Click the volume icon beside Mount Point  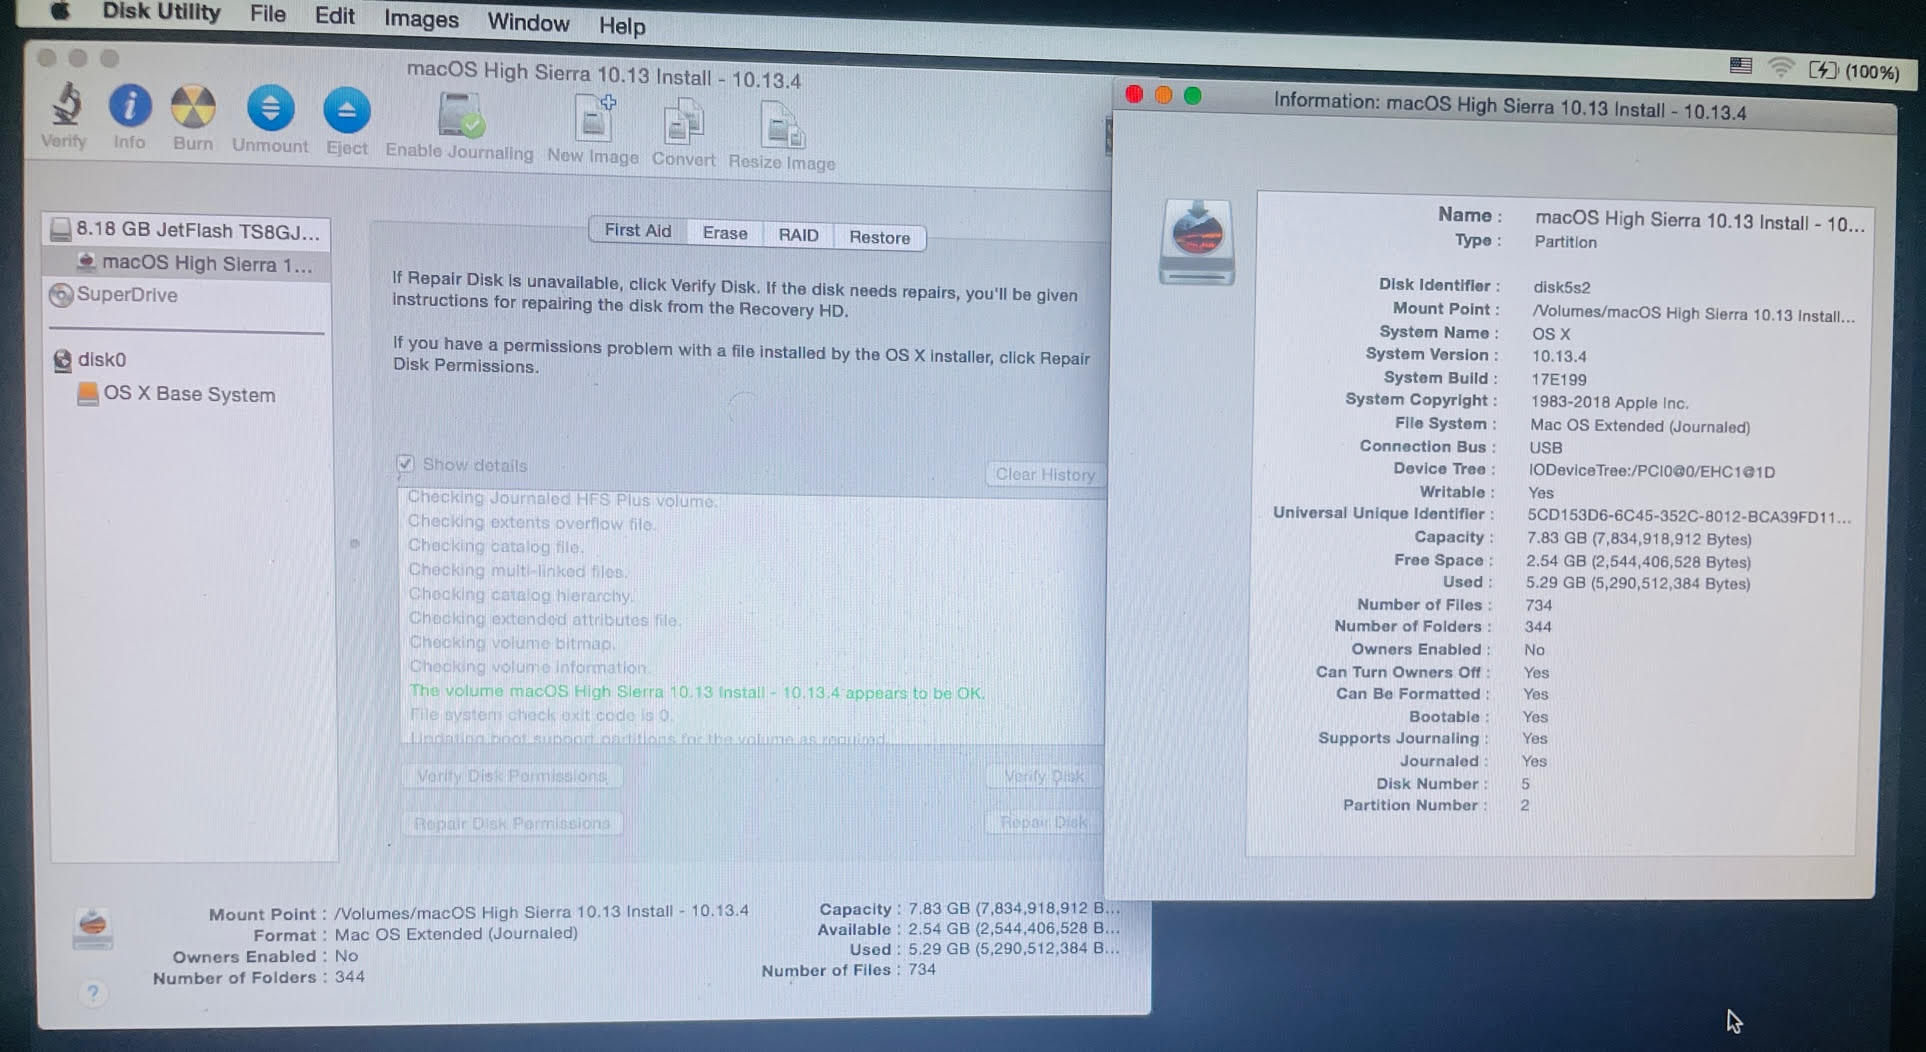pos(93,927)
